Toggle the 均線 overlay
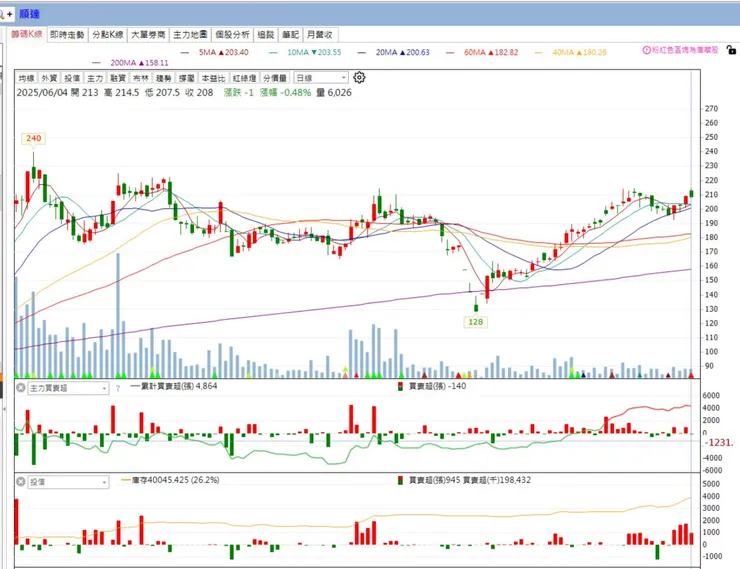The image size is (740, 569). click(26, 78)
